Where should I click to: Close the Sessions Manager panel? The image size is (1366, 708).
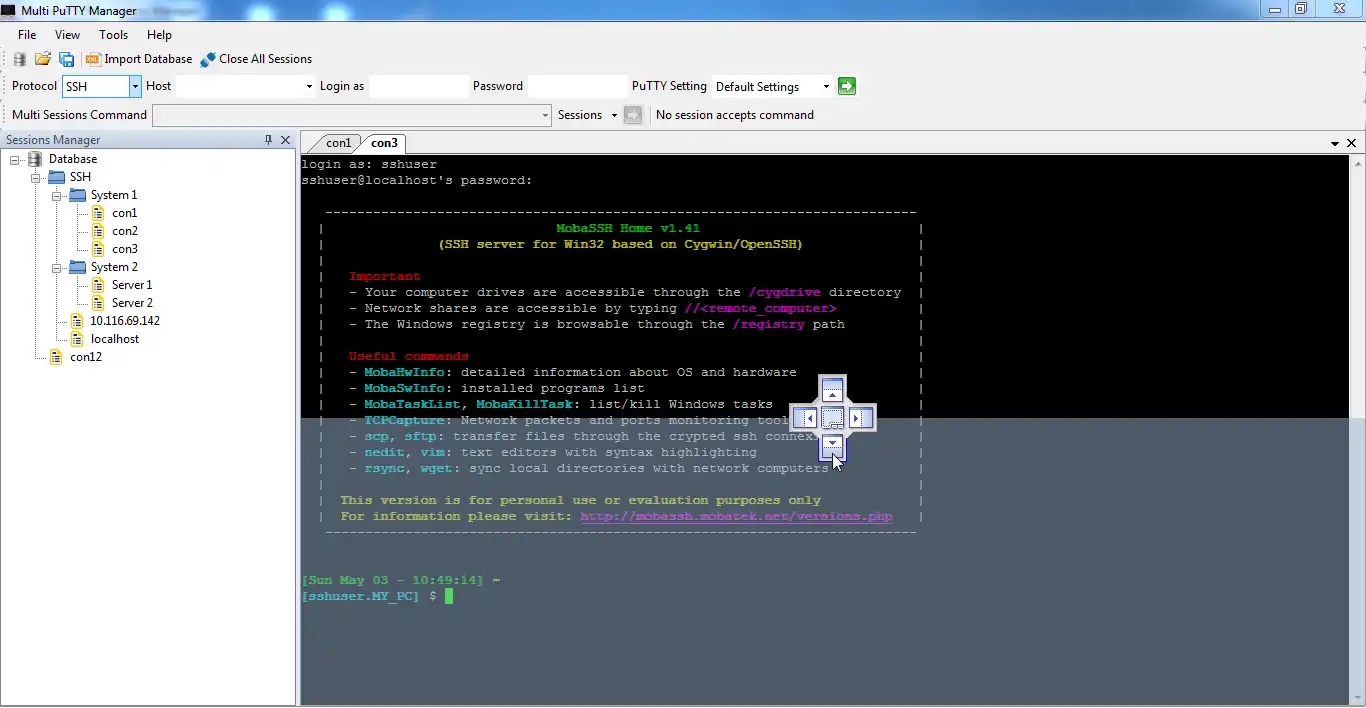[x=285, y=140]
